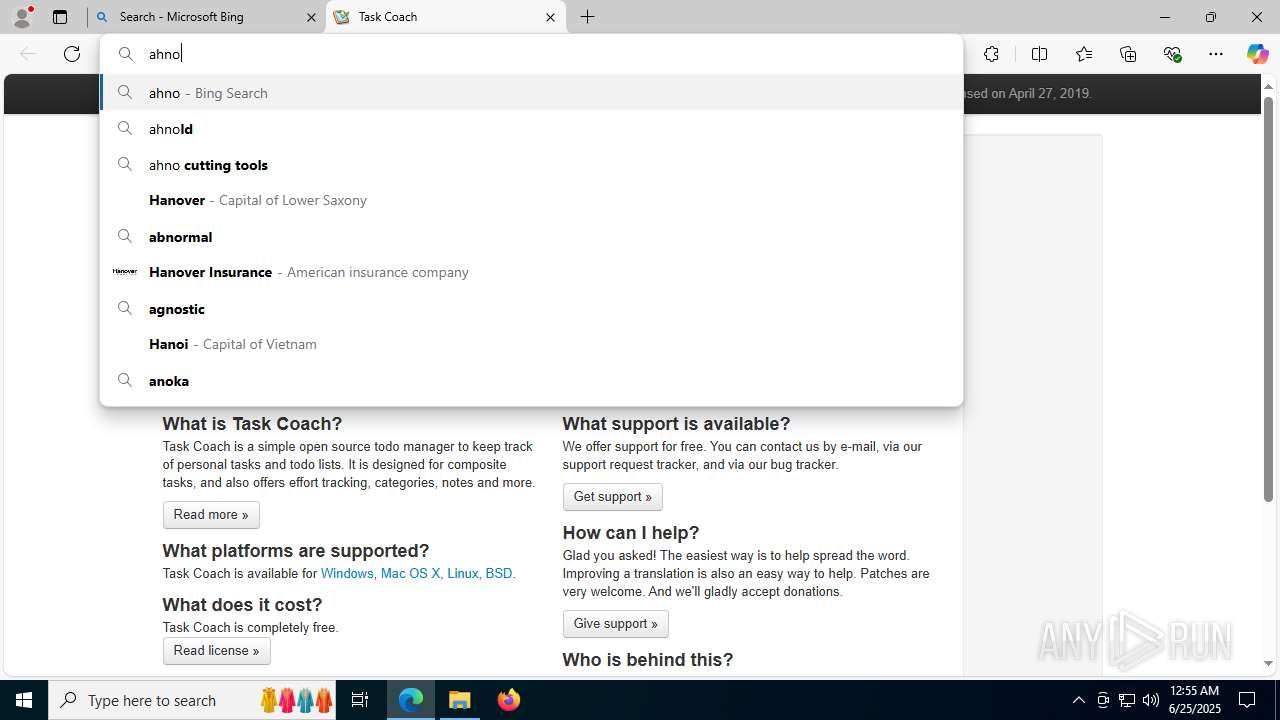The height and width of the screenshot is (720, 1280).
Task: Open the Linux platform link
Action: (x=462, y=574)
